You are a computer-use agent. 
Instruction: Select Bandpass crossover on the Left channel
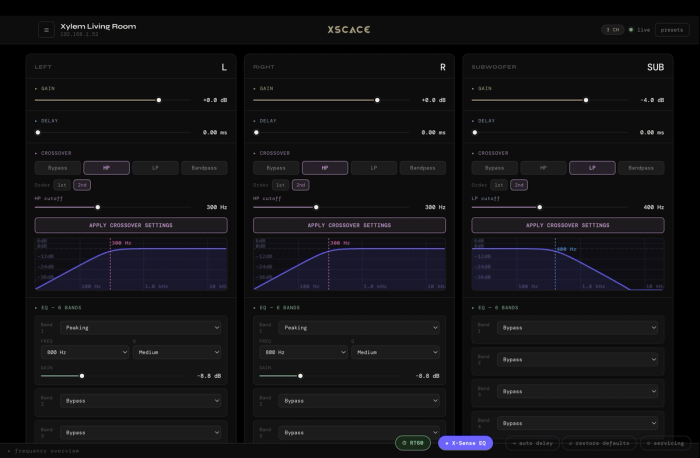click(x=204, y=168)
